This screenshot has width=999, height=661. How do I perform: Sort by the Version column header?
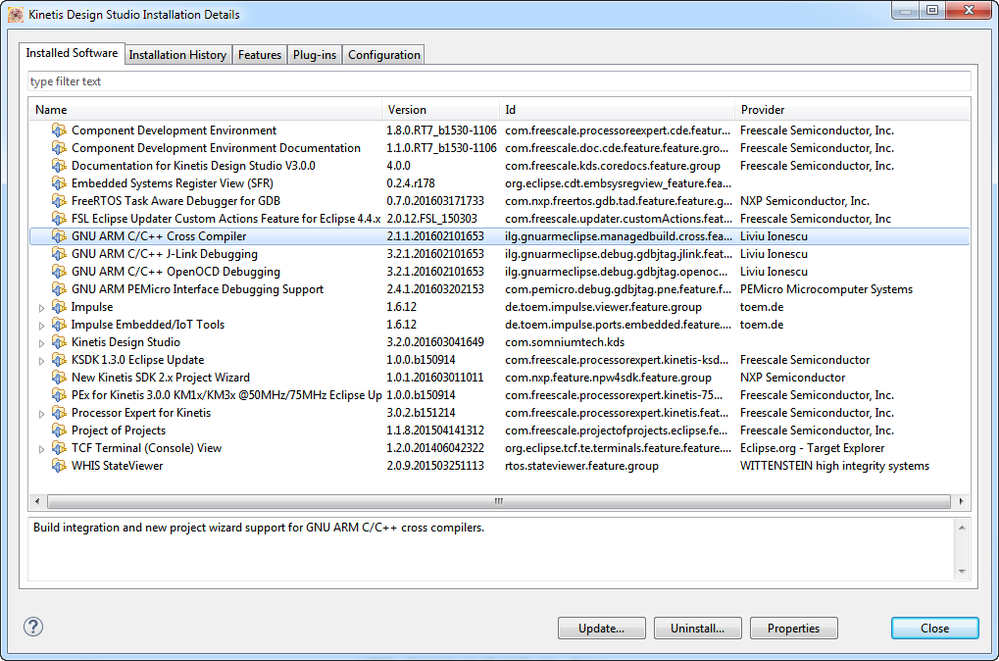click(x=440, y=110)
